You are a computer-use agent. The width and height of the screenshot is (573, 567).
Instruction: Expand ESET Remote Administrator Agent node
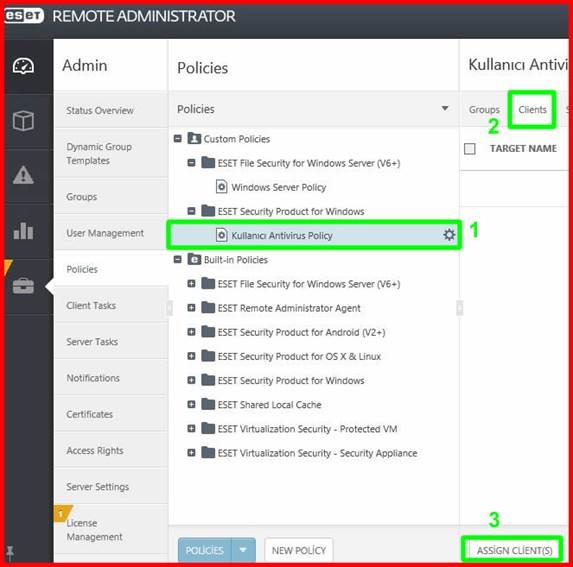pyautogui.click(x=191, y=308)
